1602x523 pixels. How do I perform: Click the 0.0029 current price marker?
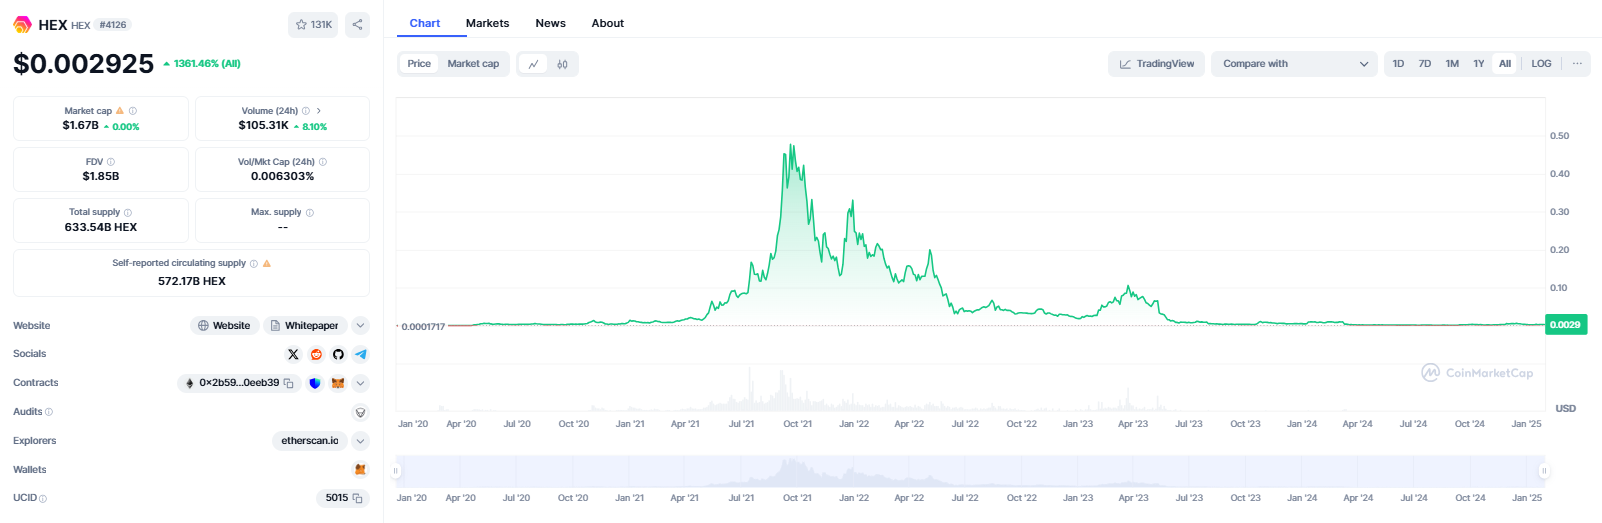[x=1566, y=325]
